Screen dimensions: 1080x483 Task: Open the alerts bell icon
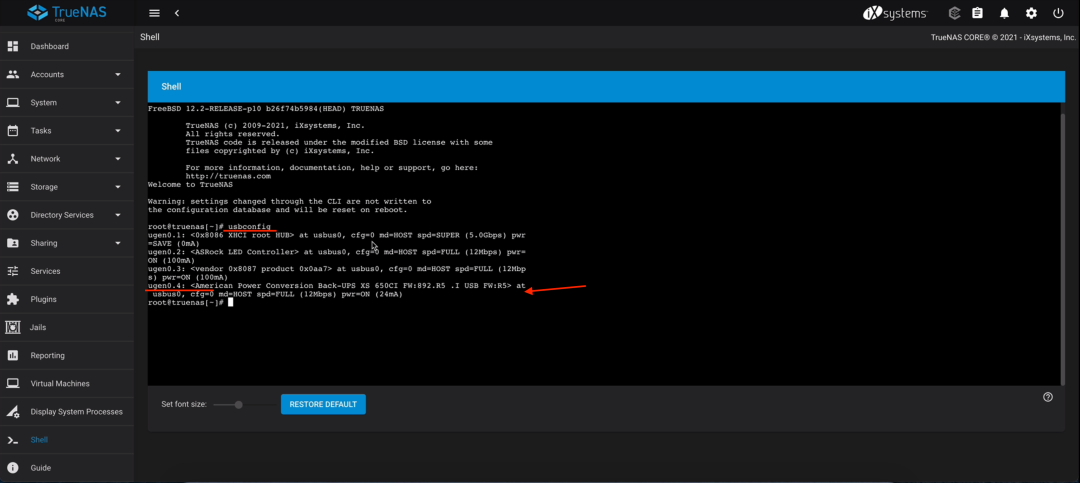click(1004, 13)
